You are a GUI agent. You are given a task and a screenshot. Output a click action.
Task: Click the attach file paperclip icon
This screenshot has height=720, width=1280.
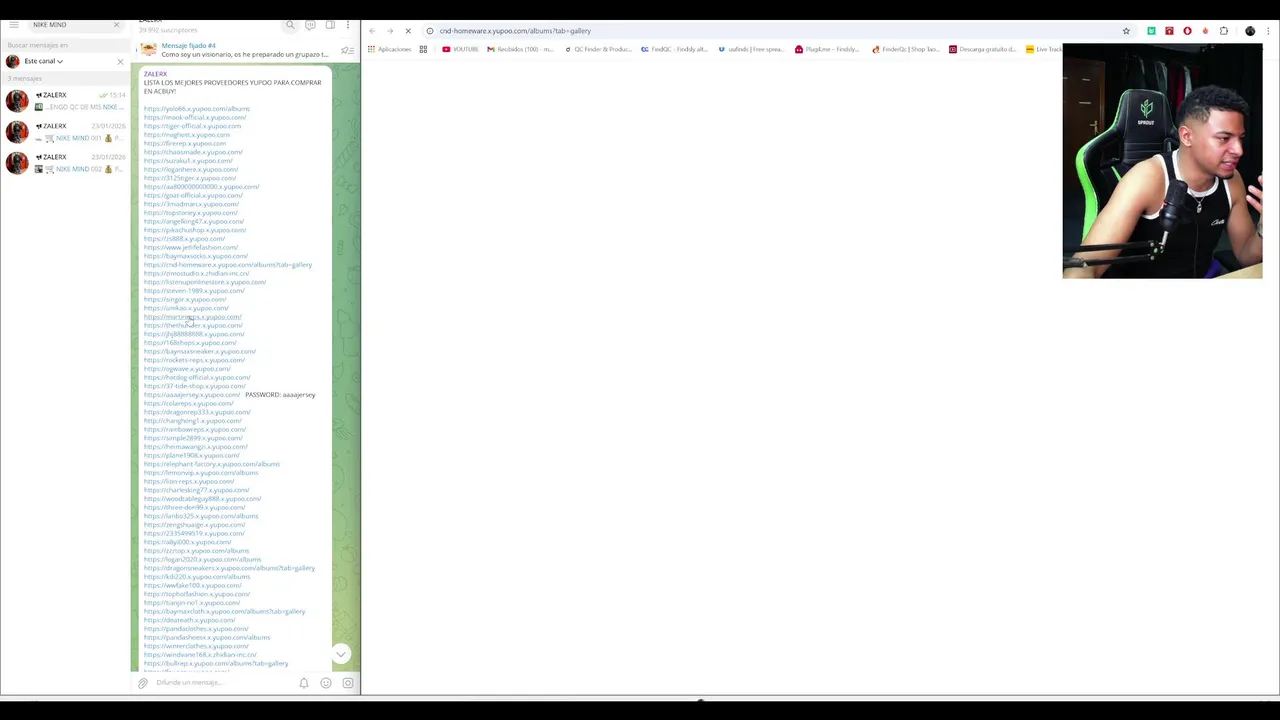[143, 683]
